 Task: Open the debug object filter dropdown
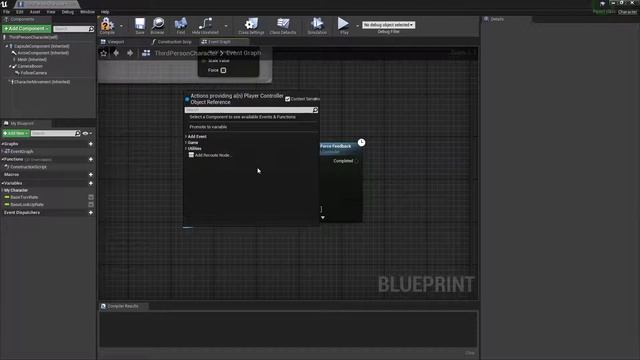388,25
